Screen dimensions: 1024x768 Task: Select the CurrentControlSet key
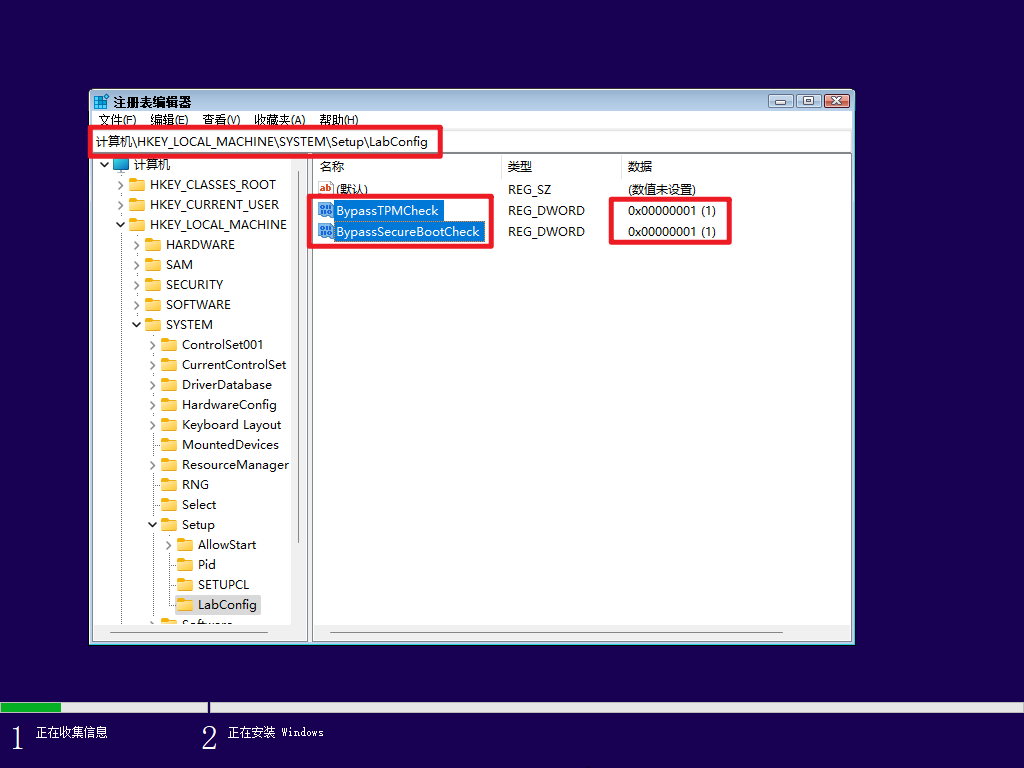point(234,364)
